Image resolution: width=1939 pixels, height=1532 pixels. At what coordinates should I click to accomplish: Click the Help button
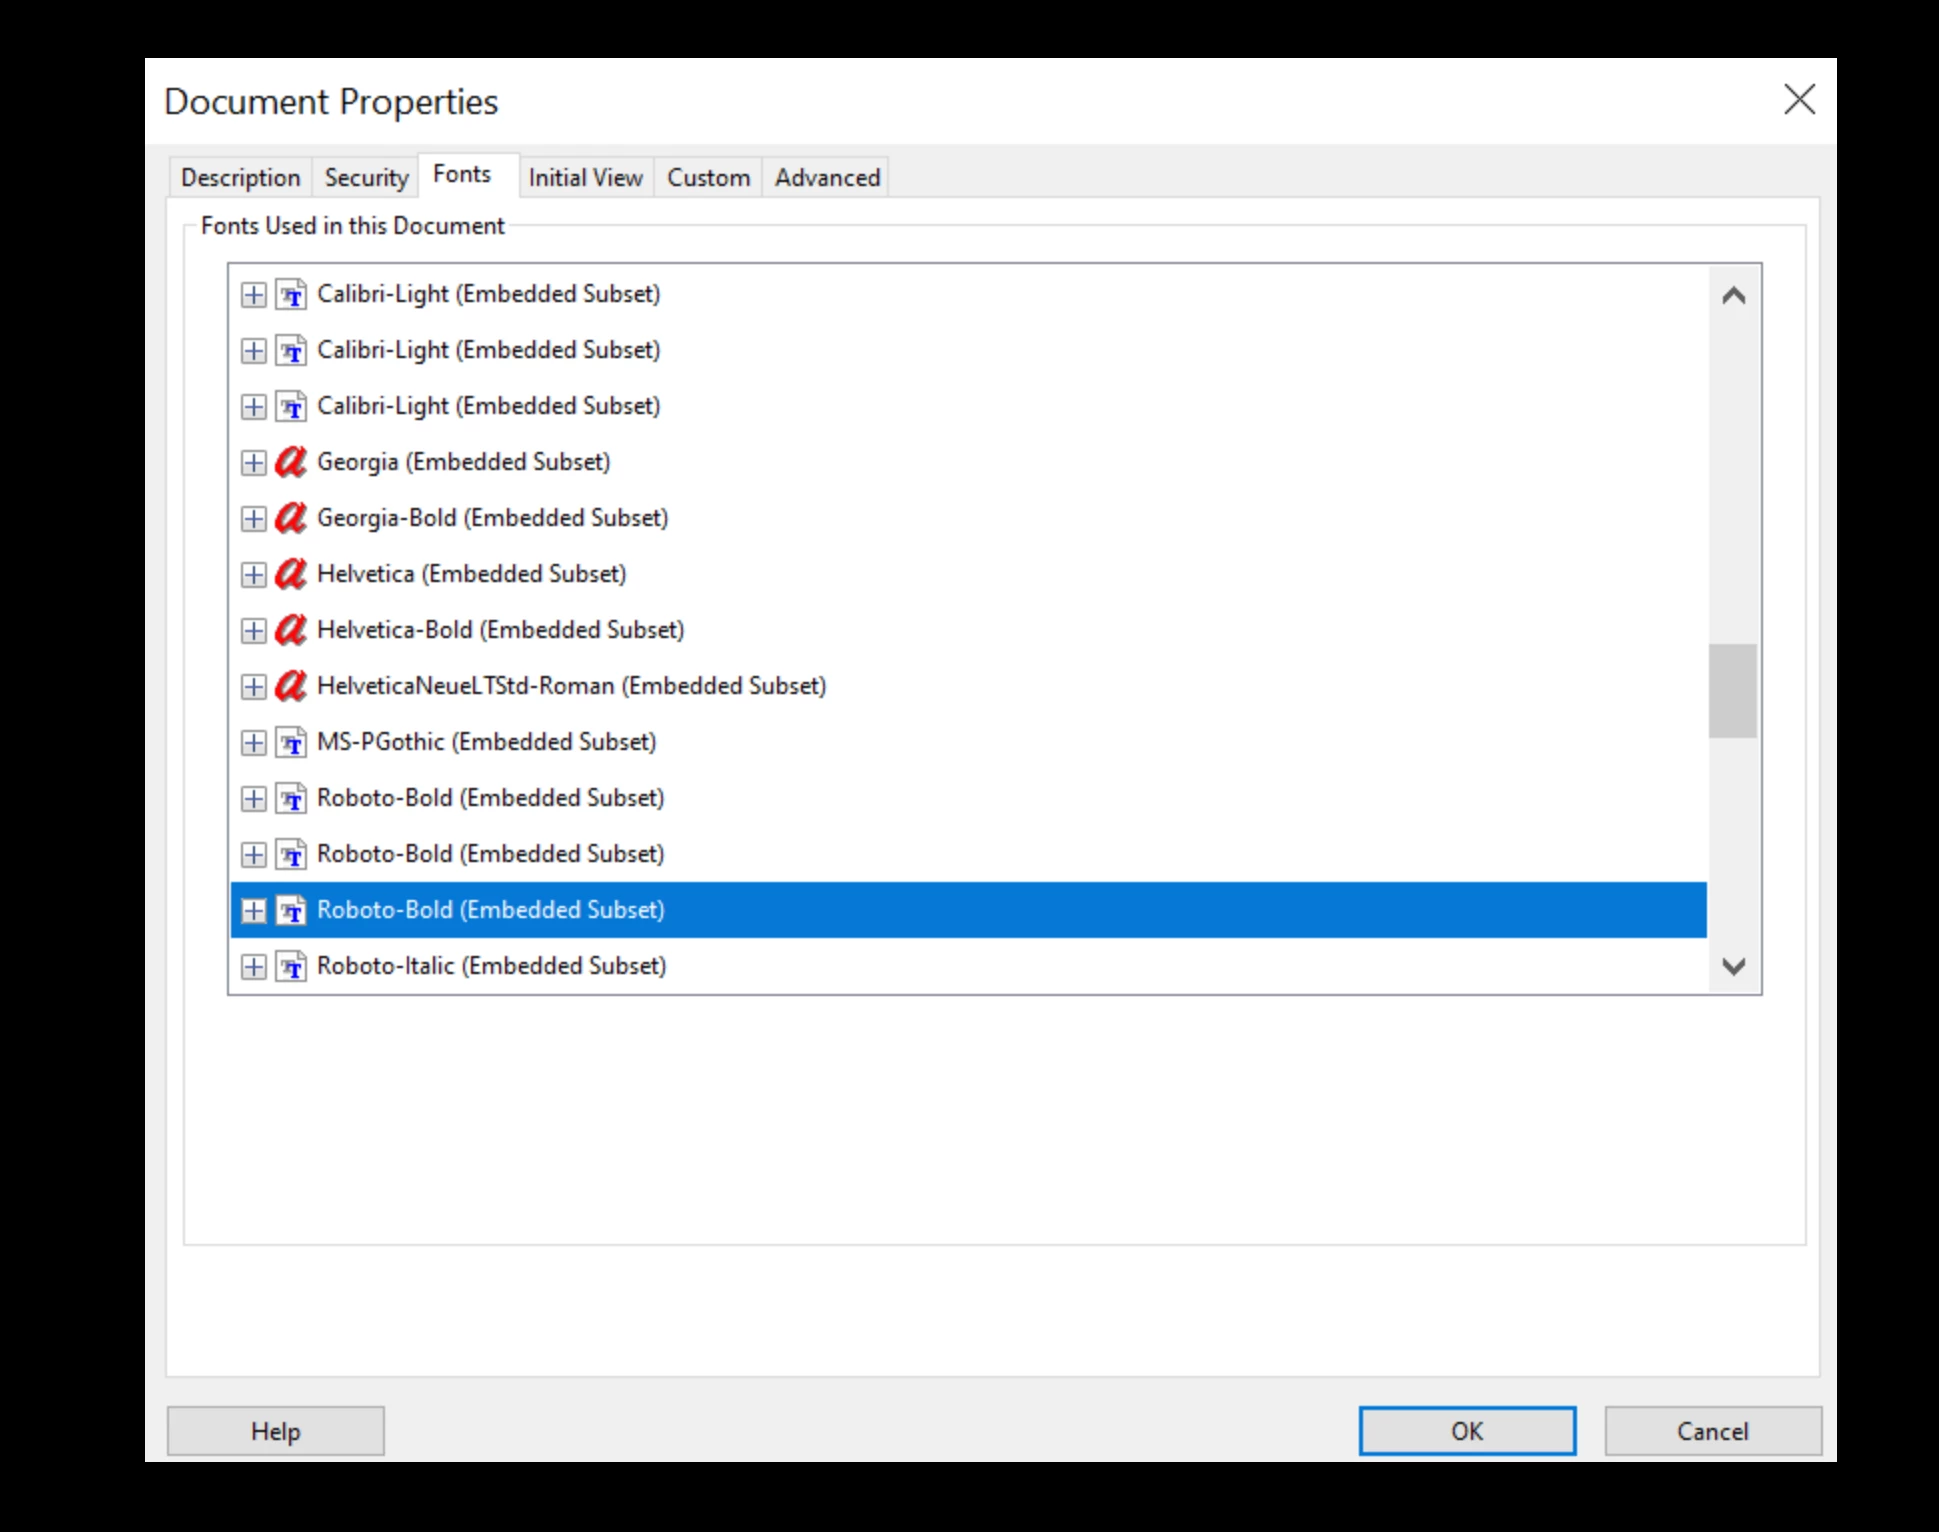tap(275, 1431)
